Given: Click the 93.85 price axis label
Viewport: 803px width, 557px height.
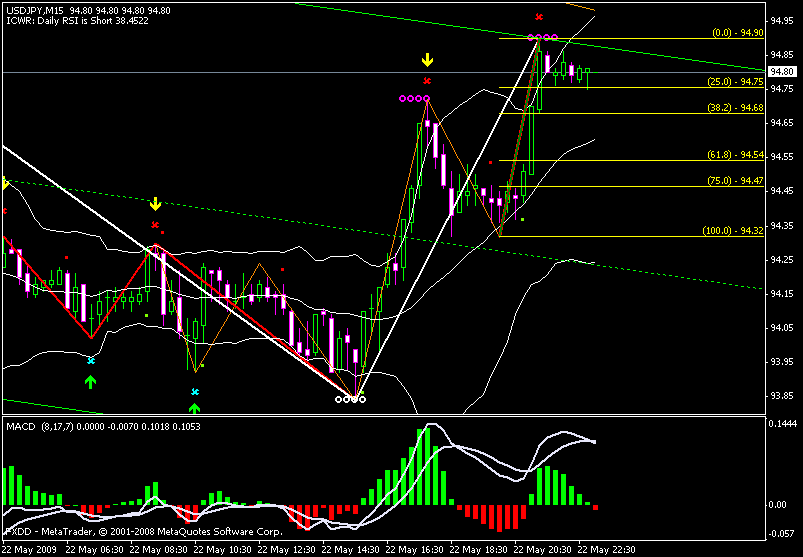Looking at the screenshot, I should pos(781,396).
